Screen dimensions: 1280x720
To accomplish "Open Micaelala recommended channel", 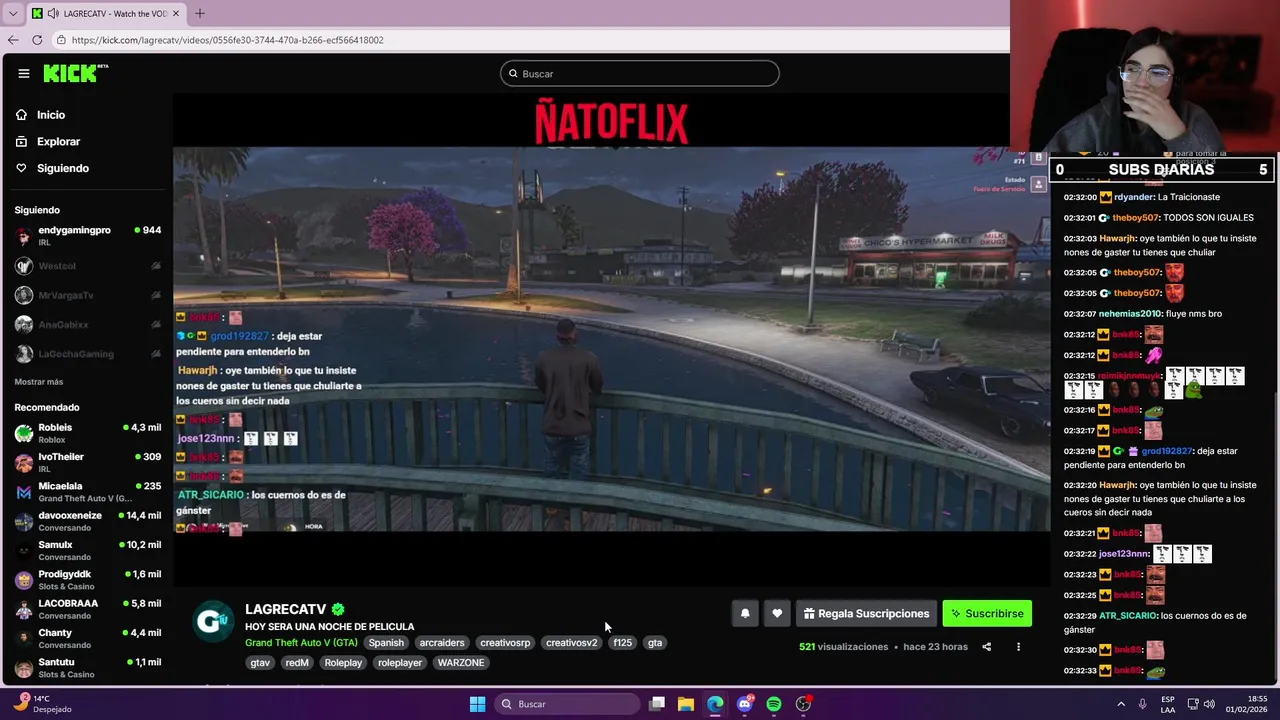I will (88, 491).
